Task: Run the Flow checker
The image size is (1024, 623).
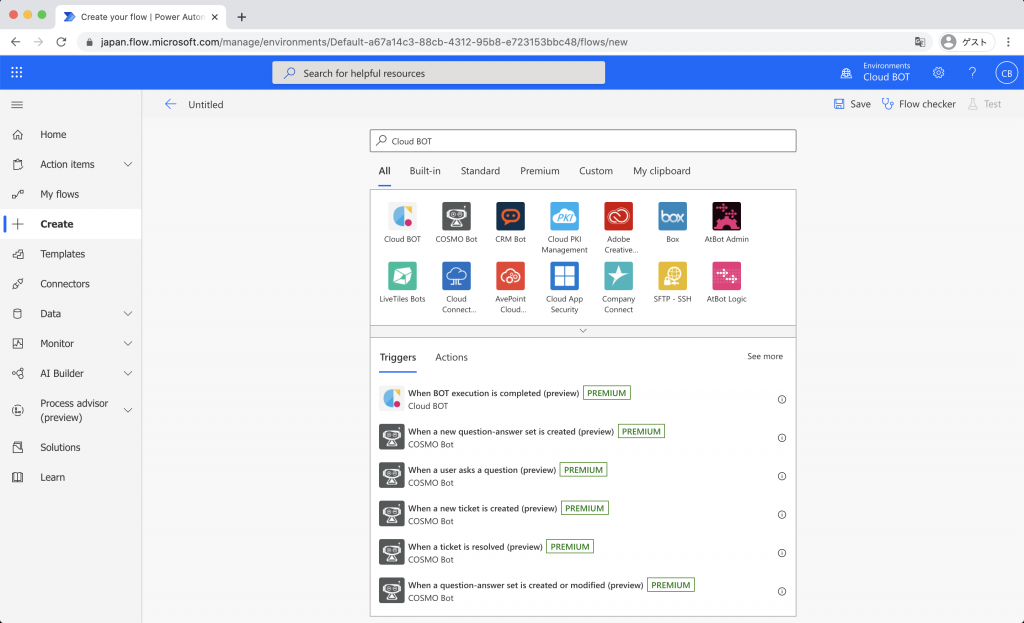Action: pyautogui.click(x=918, y=104)
